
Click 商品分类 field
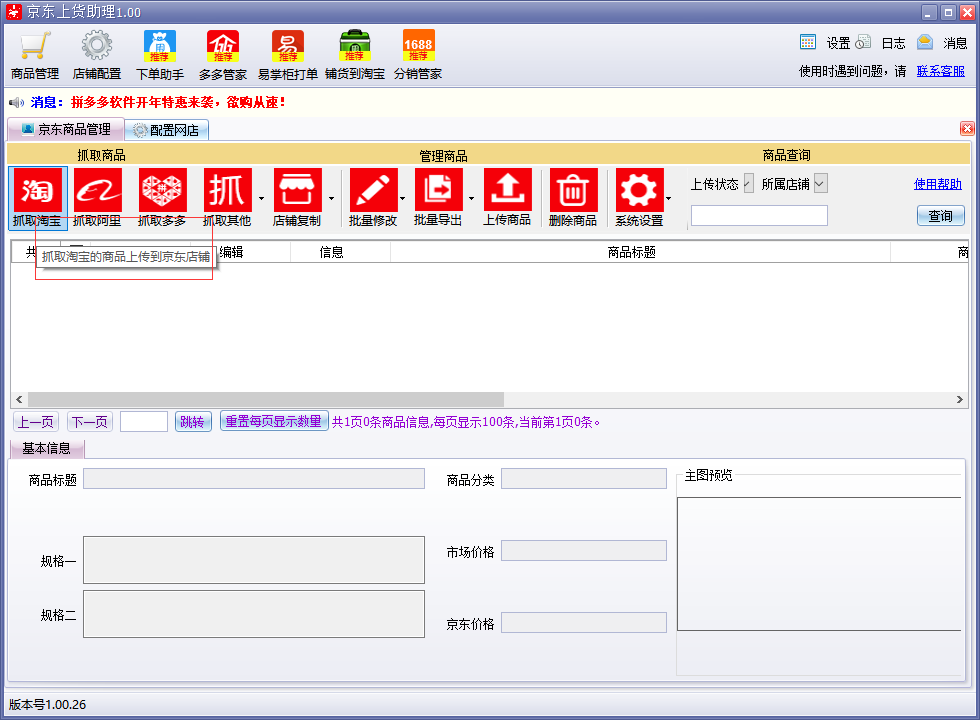click(x=584, y=479)
